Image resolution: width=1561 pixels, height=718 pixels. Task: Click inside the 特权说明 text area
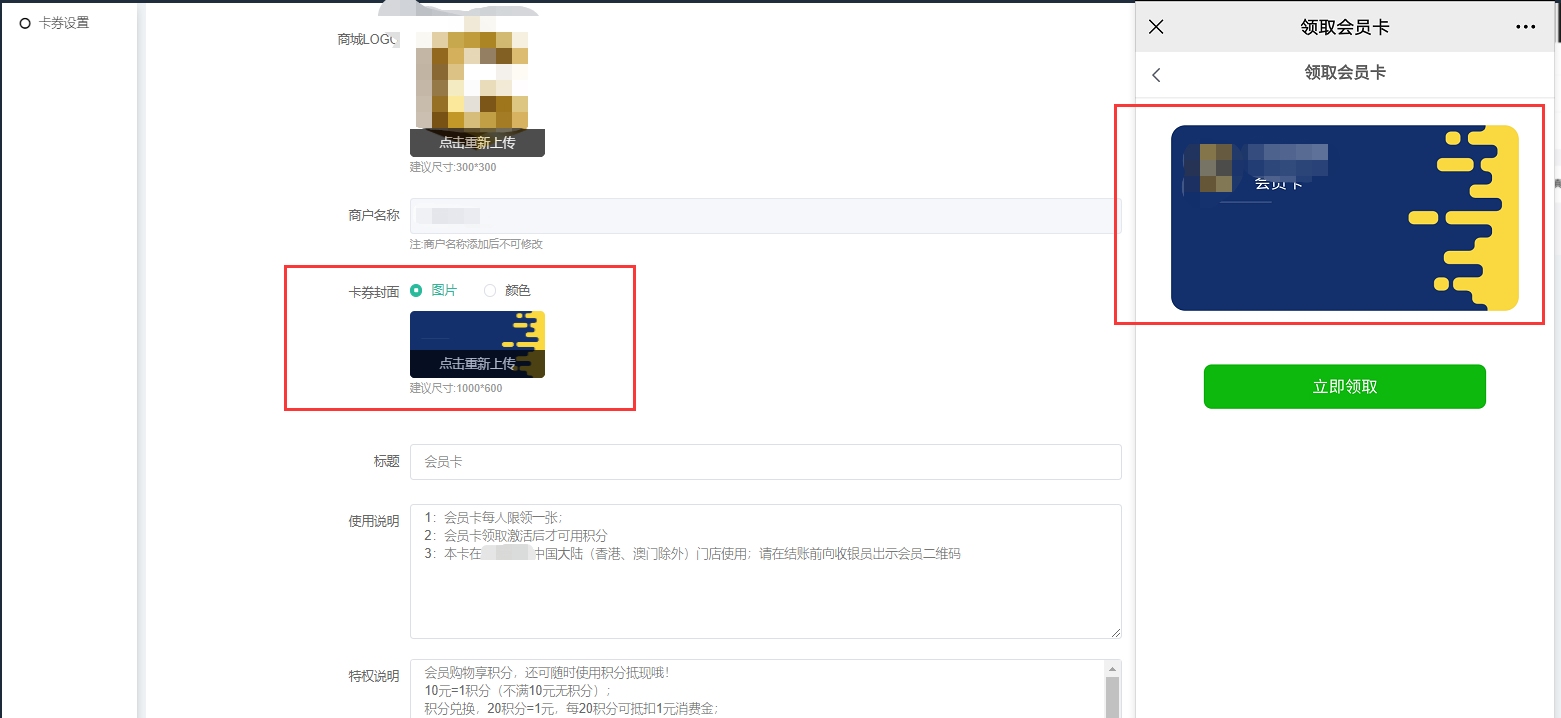[x=755, y=690]
